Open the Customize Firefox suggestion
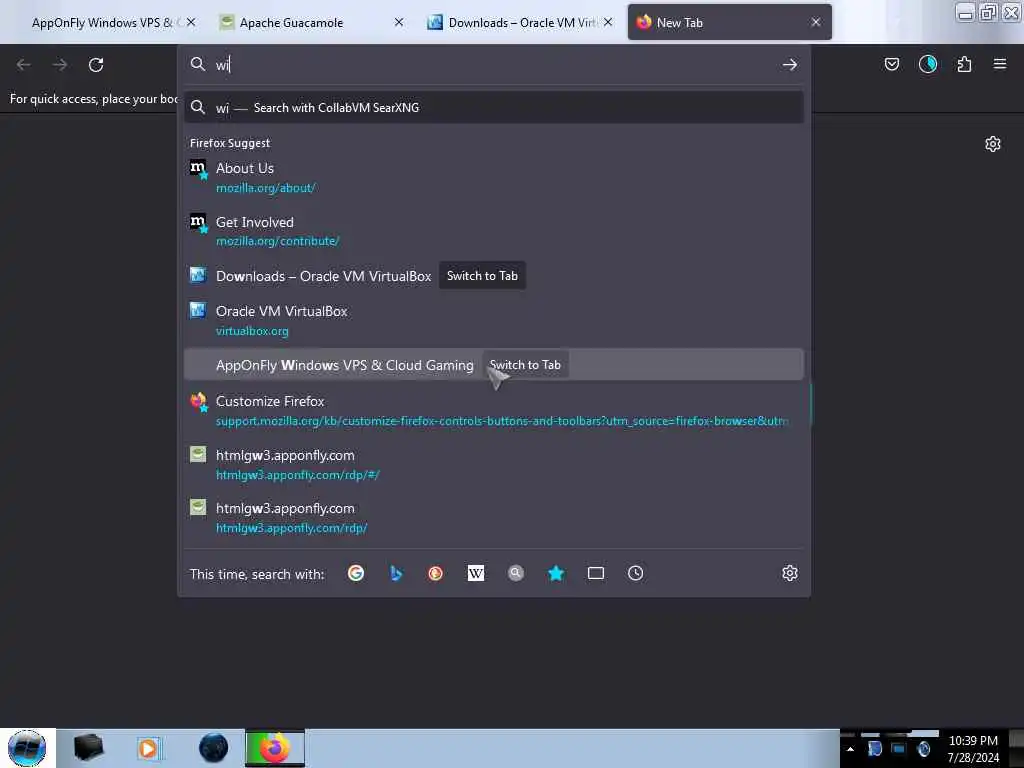The width and height of the screenshot is (1024, 768). 494,410
